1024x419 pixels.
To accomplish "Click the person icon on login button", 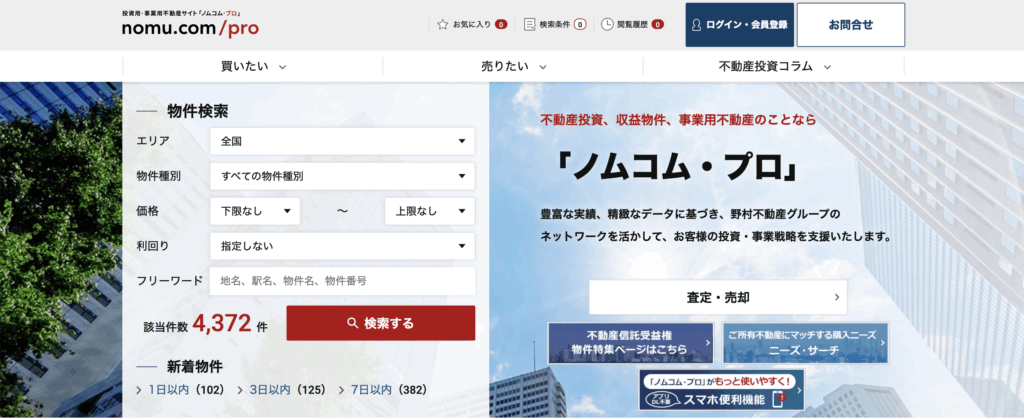I will tap(696, 25).
